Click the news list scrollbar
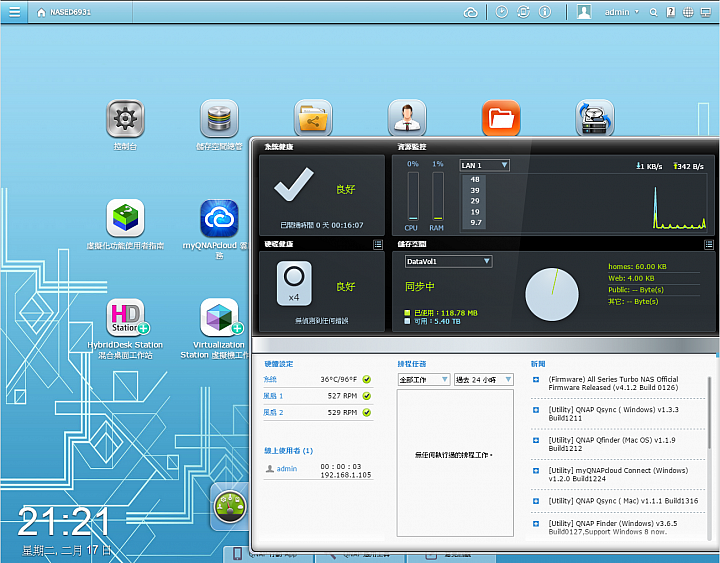 (x=709, y=413)
